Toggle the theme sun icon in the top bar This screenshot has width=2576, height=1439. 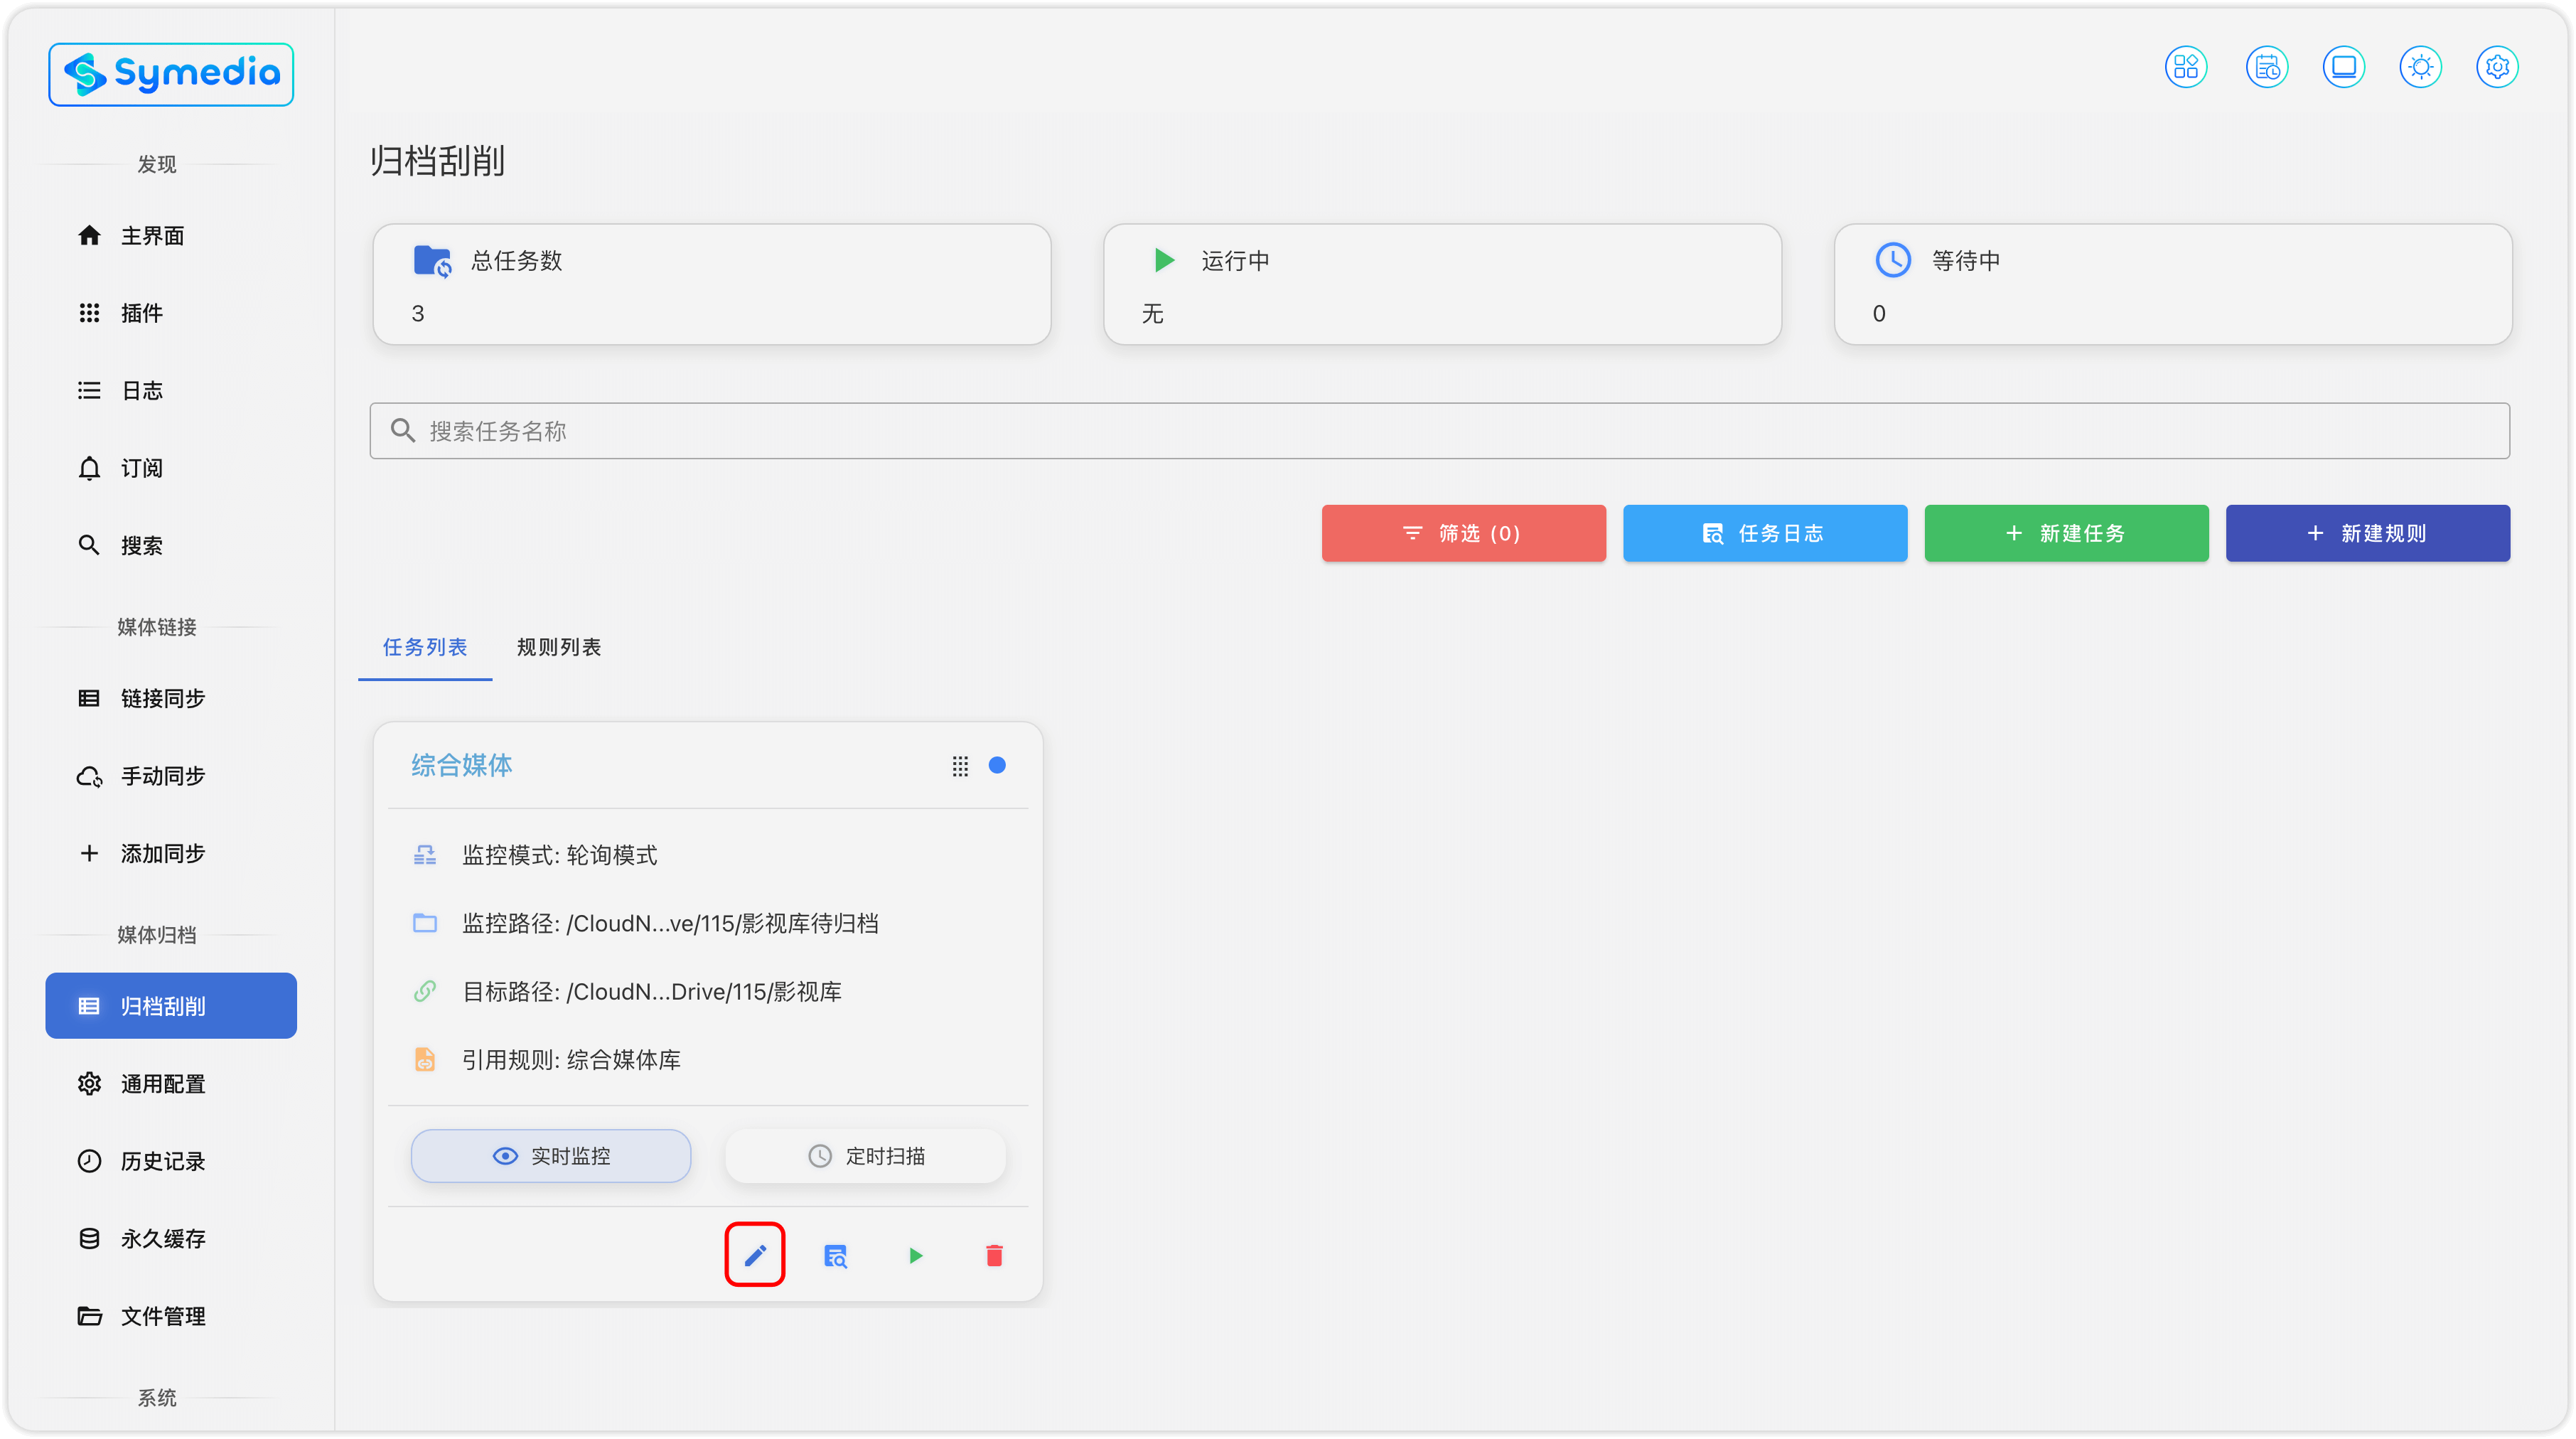pos(2420,67)
